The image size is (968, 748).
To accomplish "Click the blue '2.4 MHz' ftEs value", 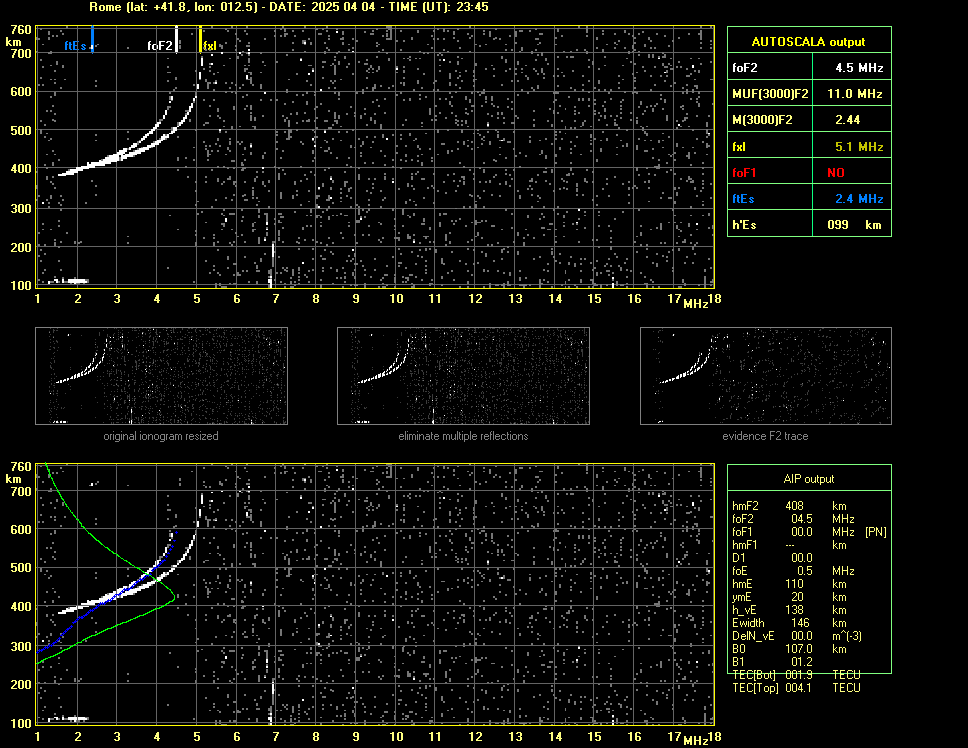I will pos(859,199).
